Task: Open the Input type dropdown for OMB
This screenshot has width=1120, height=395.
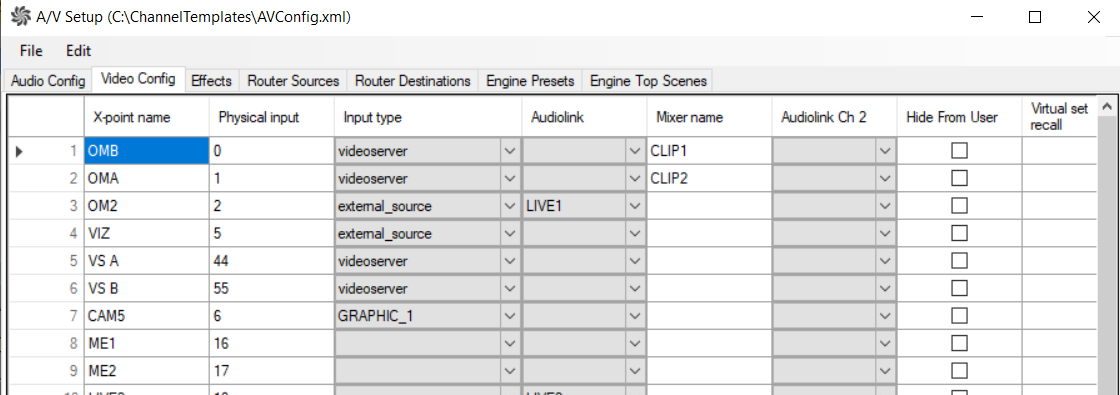Action: tap(509, 151)
